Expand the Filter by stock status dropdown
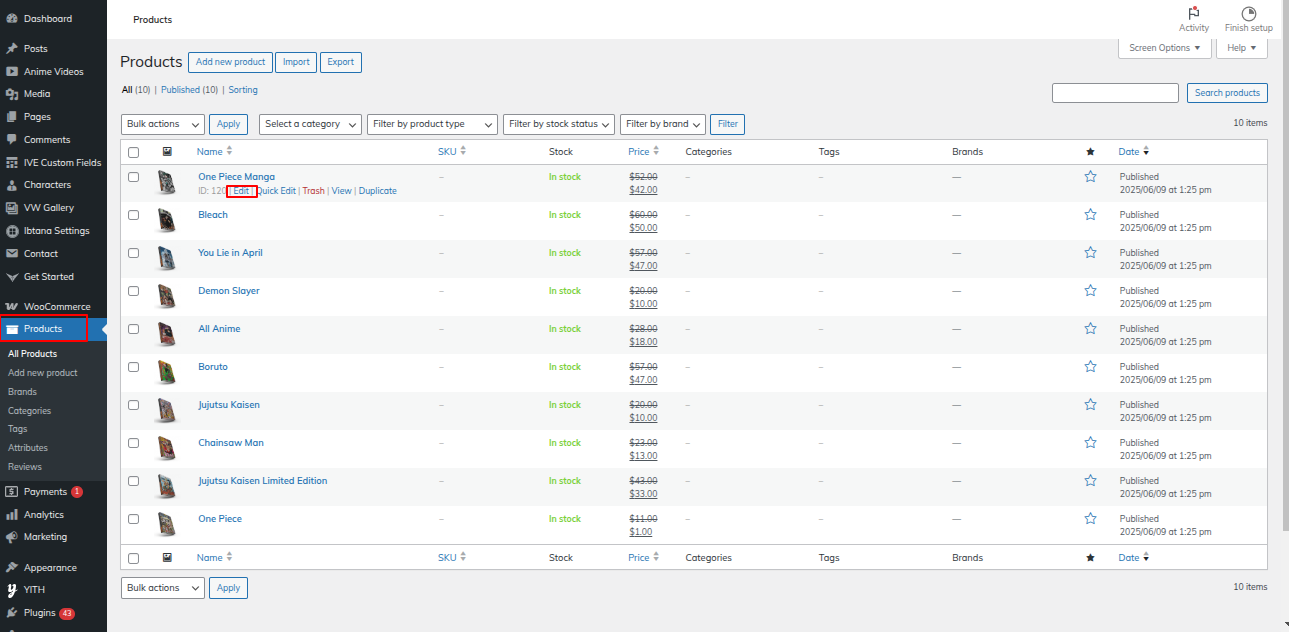This screenshot has height=632, width=1289. 558,124
